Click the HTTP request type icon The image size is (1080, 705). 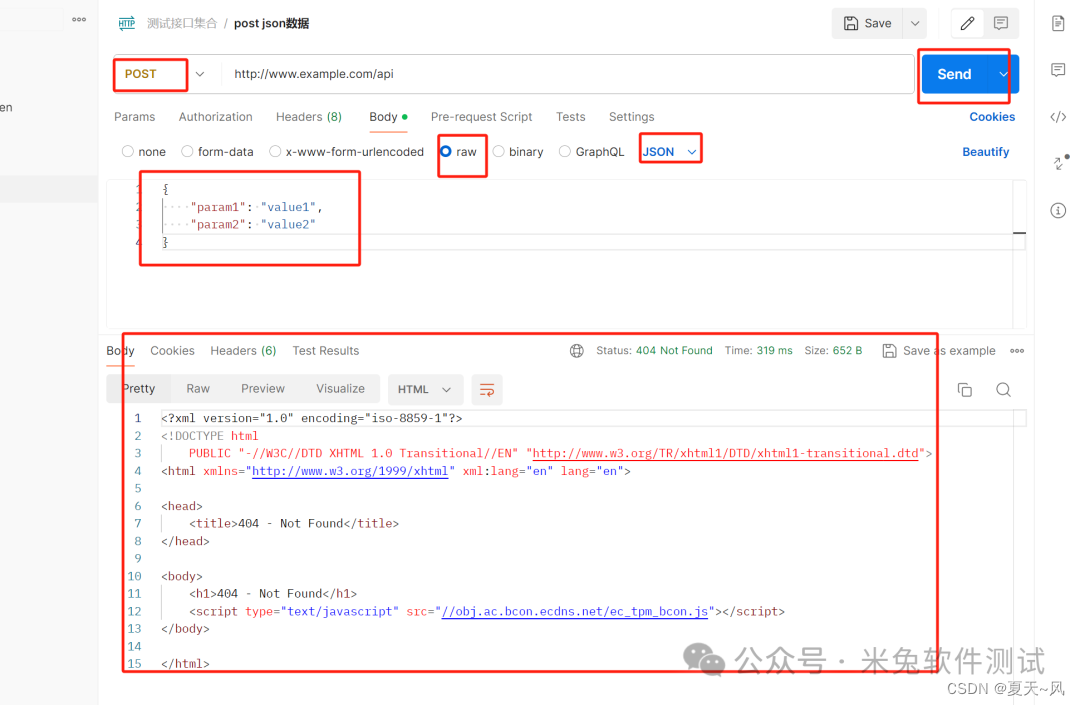127,23
